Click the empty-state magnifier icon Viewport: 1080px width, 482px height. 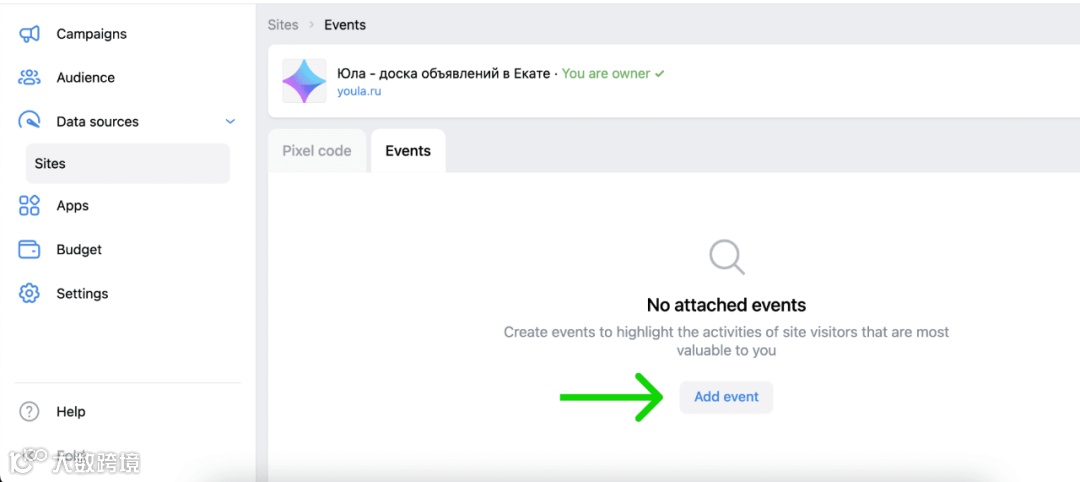(726, 257)
